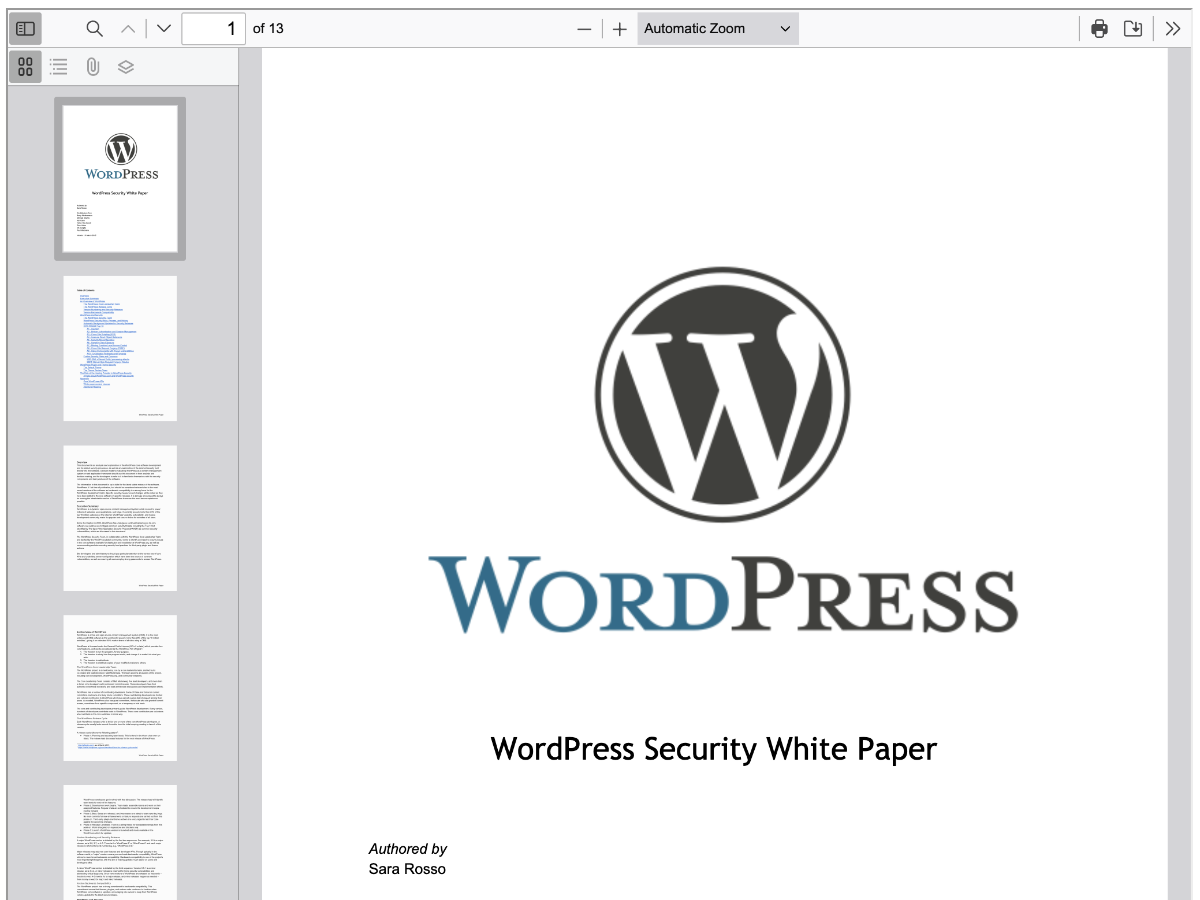Zoom out with the minus button
1200x900 pixels.
(585, 29)
